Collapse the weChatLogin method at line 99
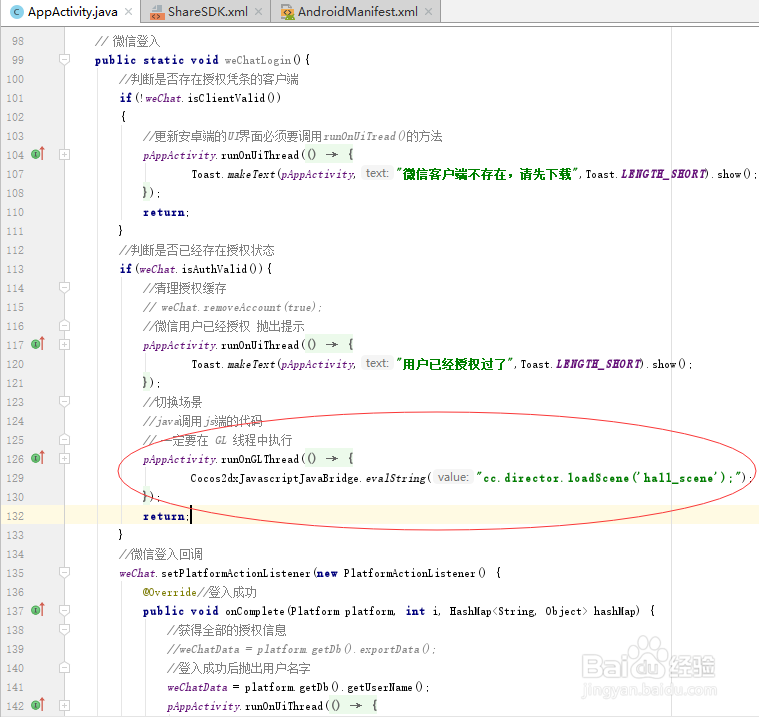Screen dimensions: 759x717 point(64,60)
